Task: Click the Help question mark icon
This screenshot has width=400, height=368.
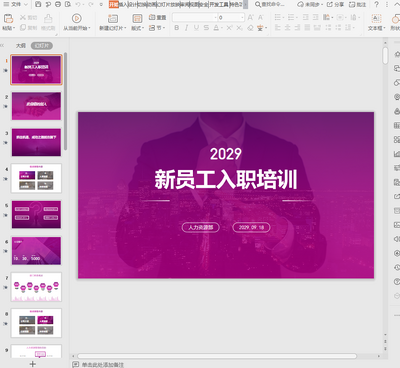Action: coord(376,4)
